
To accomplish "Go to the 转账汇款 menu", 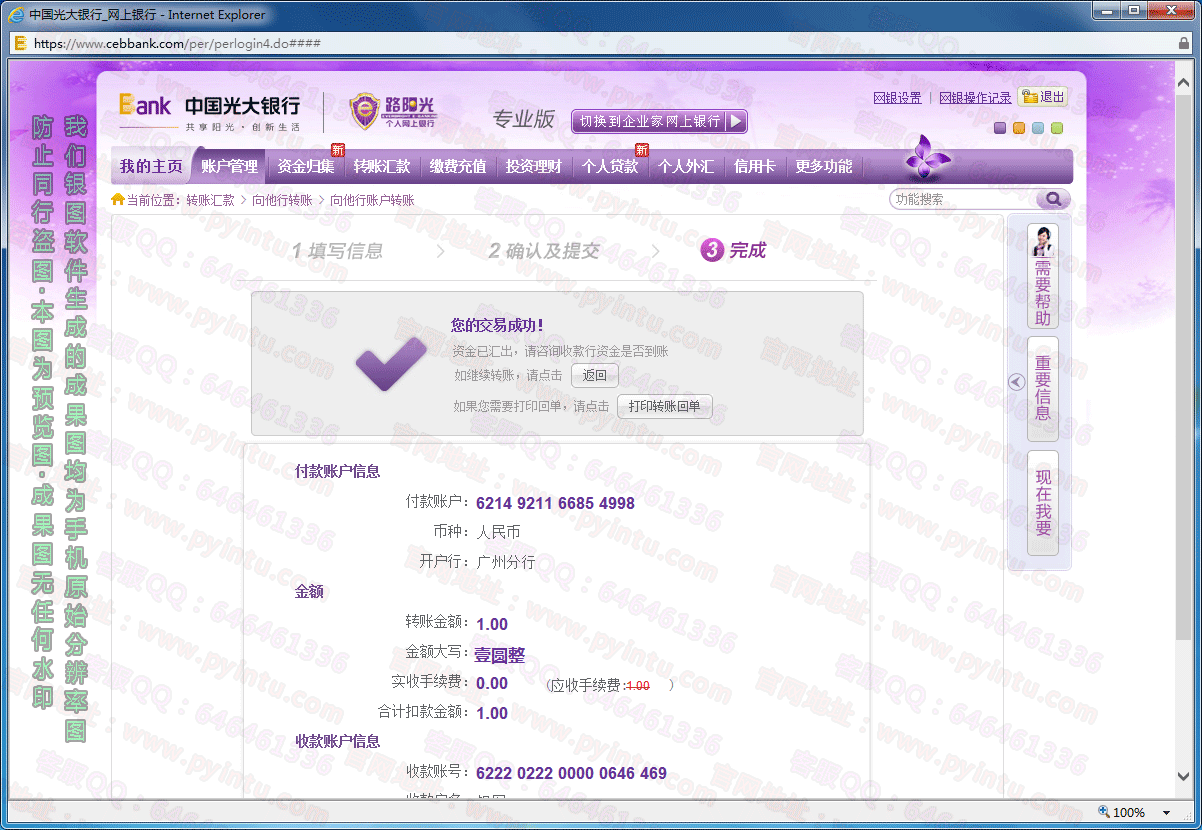I will coord(382,166).
